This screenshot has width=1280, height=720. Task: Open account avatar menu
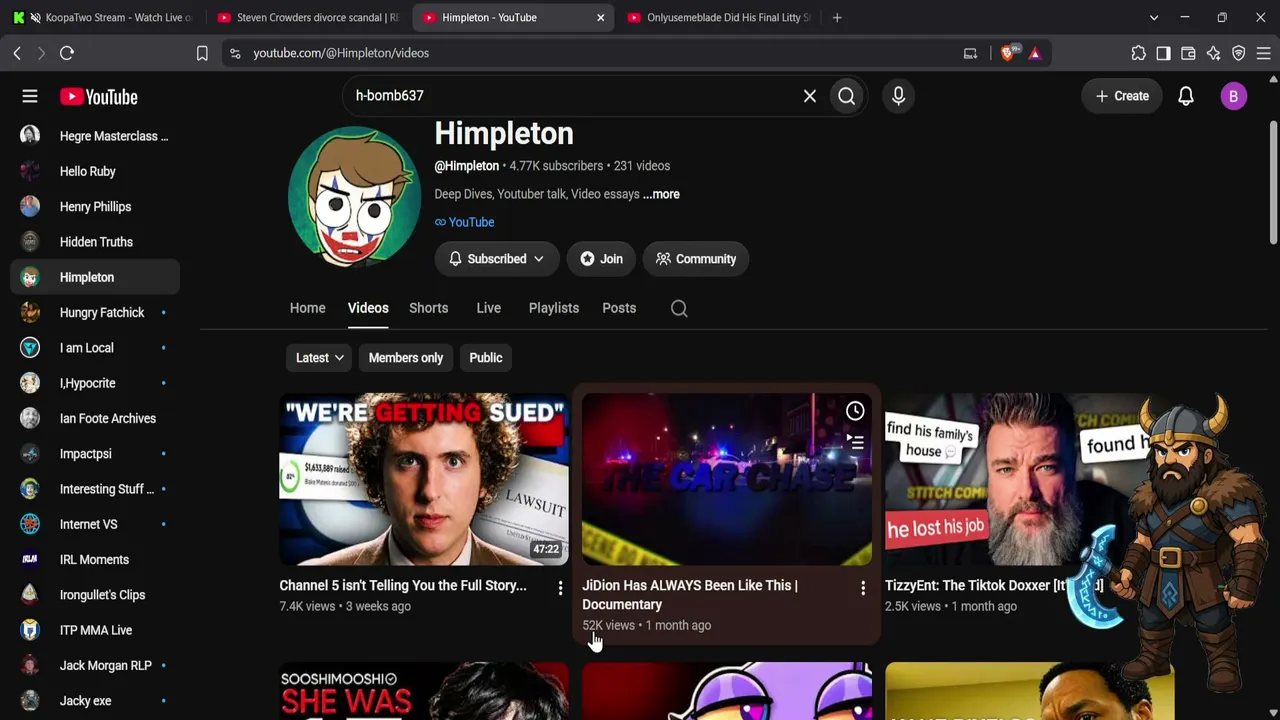1233,96
